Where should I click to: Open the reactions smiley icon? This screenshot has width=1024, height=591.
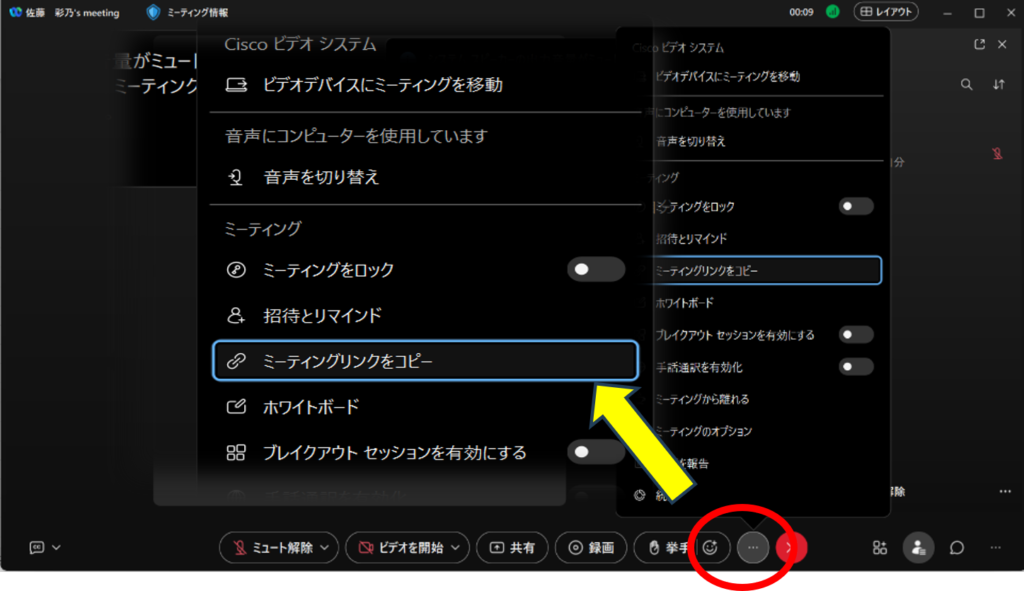[711, 547]
